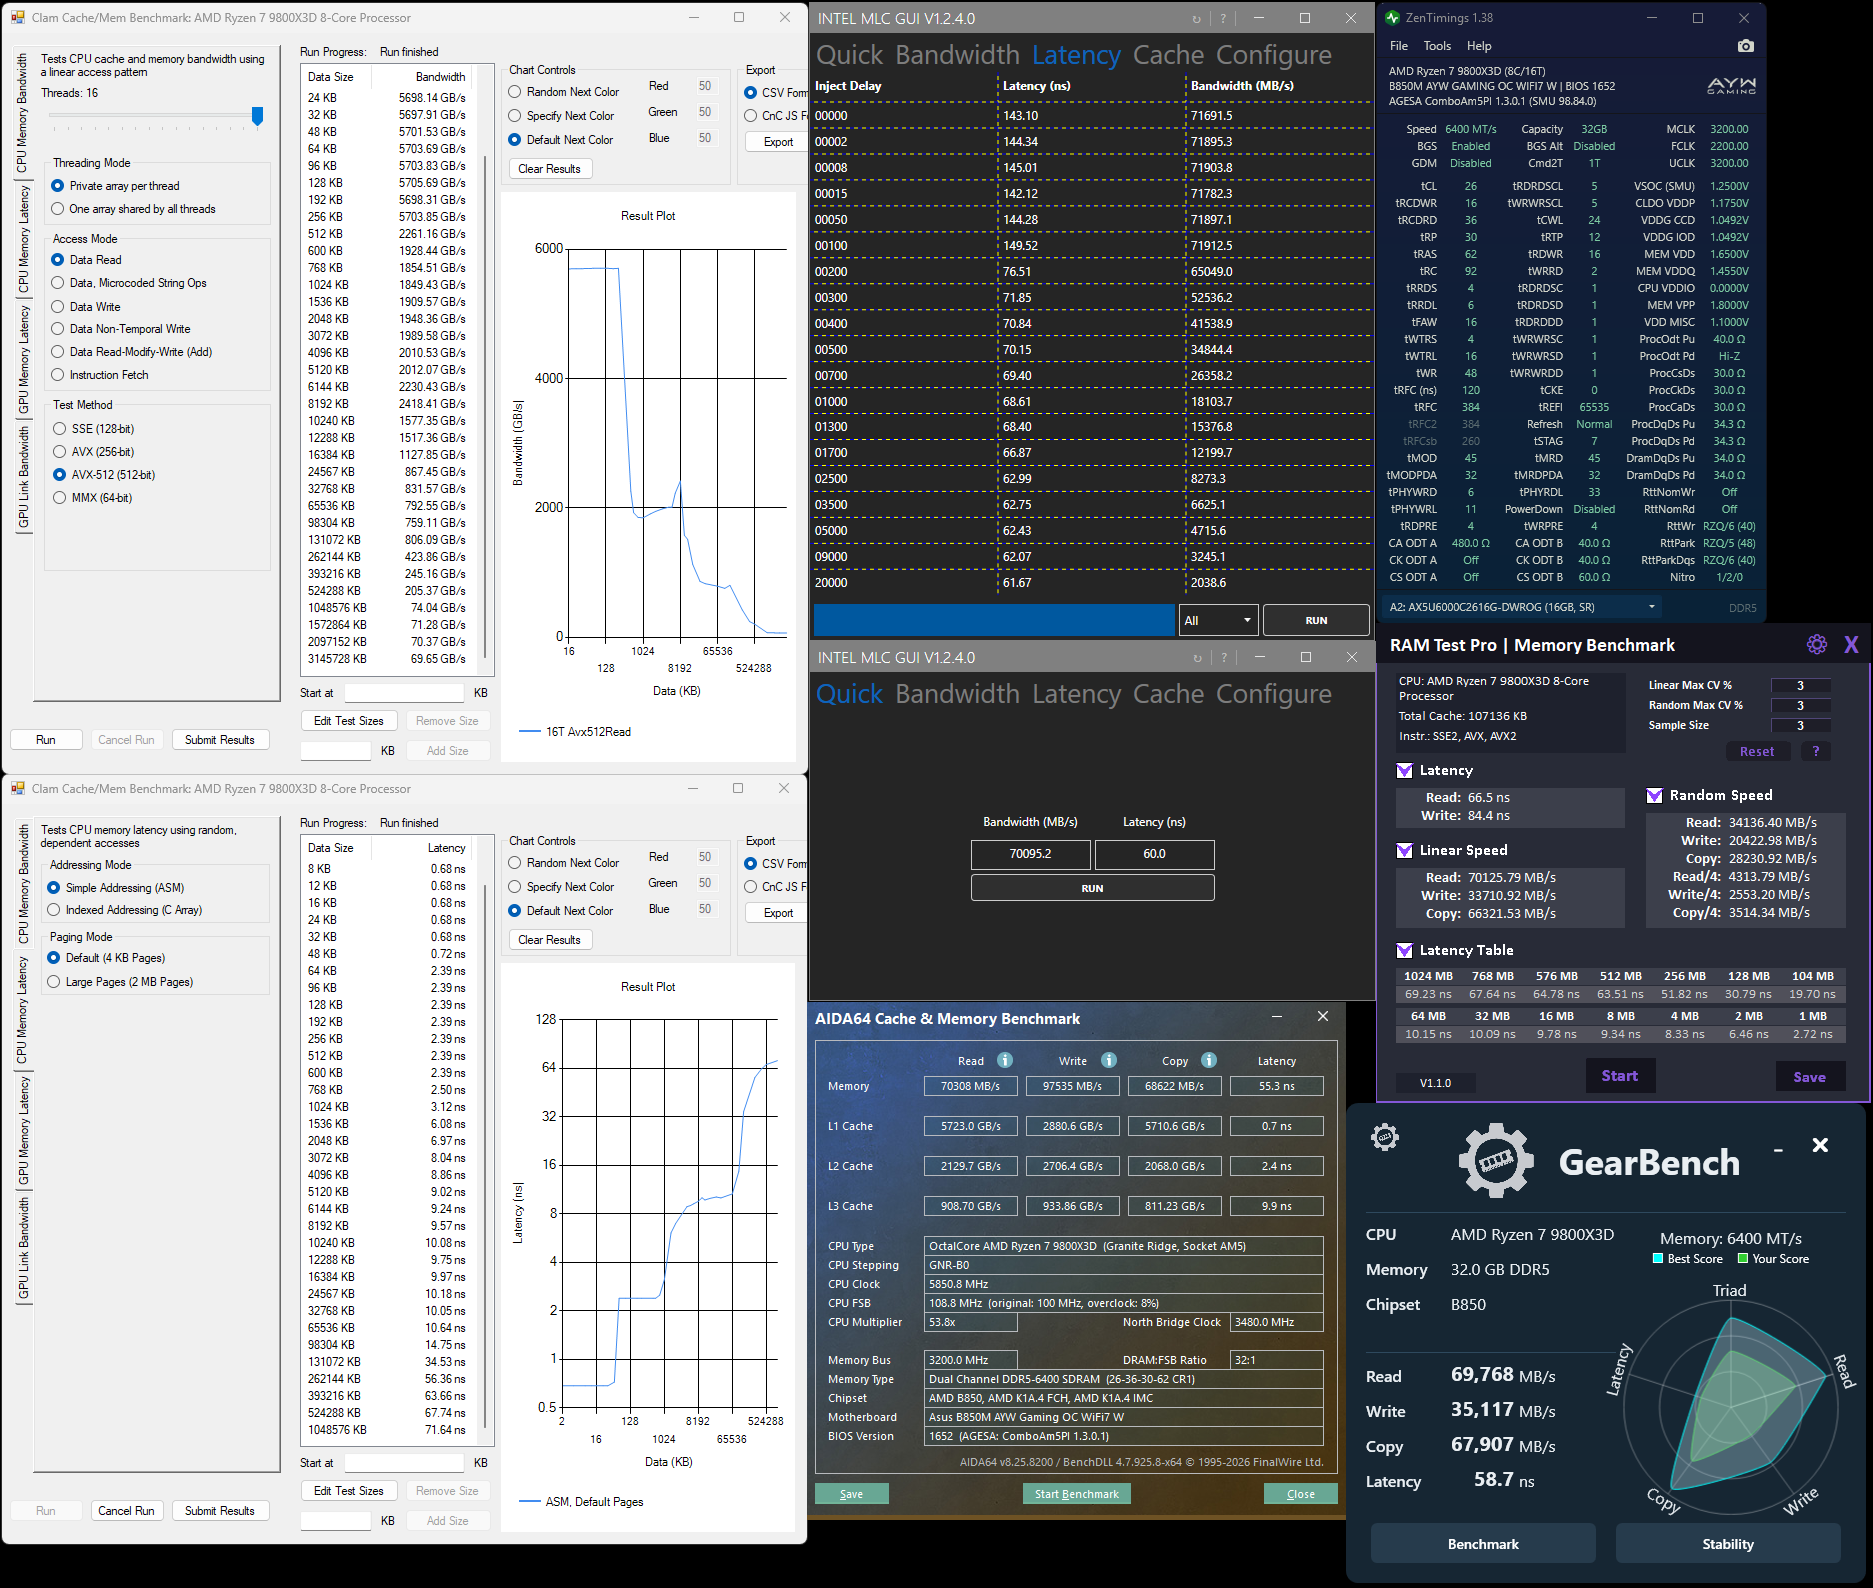Screen dimensions: 1873x1588
Task: Click the GearBench logo gear icon
Action: [x=1496, y=1160]
